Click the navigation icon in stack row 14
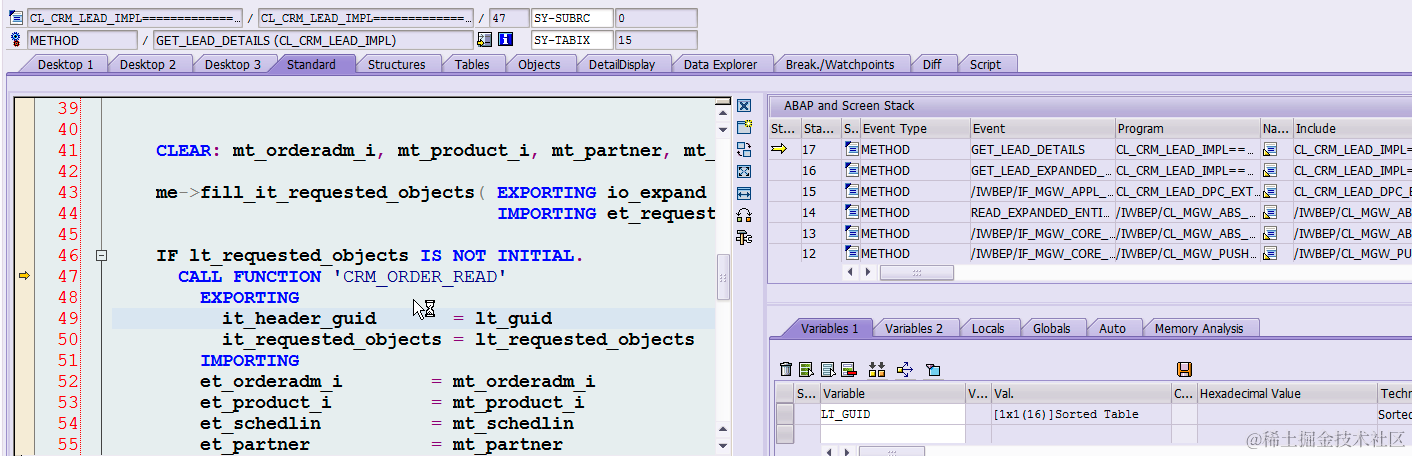Image resolution: width=1412 pixels, height=456 pixels. [1271, 212]
